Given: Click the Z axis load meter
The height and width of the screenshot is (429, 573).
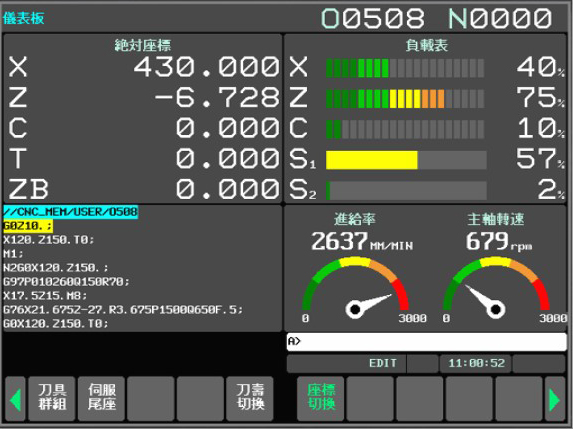Looking at the screenshot, I should click(405, 99).
